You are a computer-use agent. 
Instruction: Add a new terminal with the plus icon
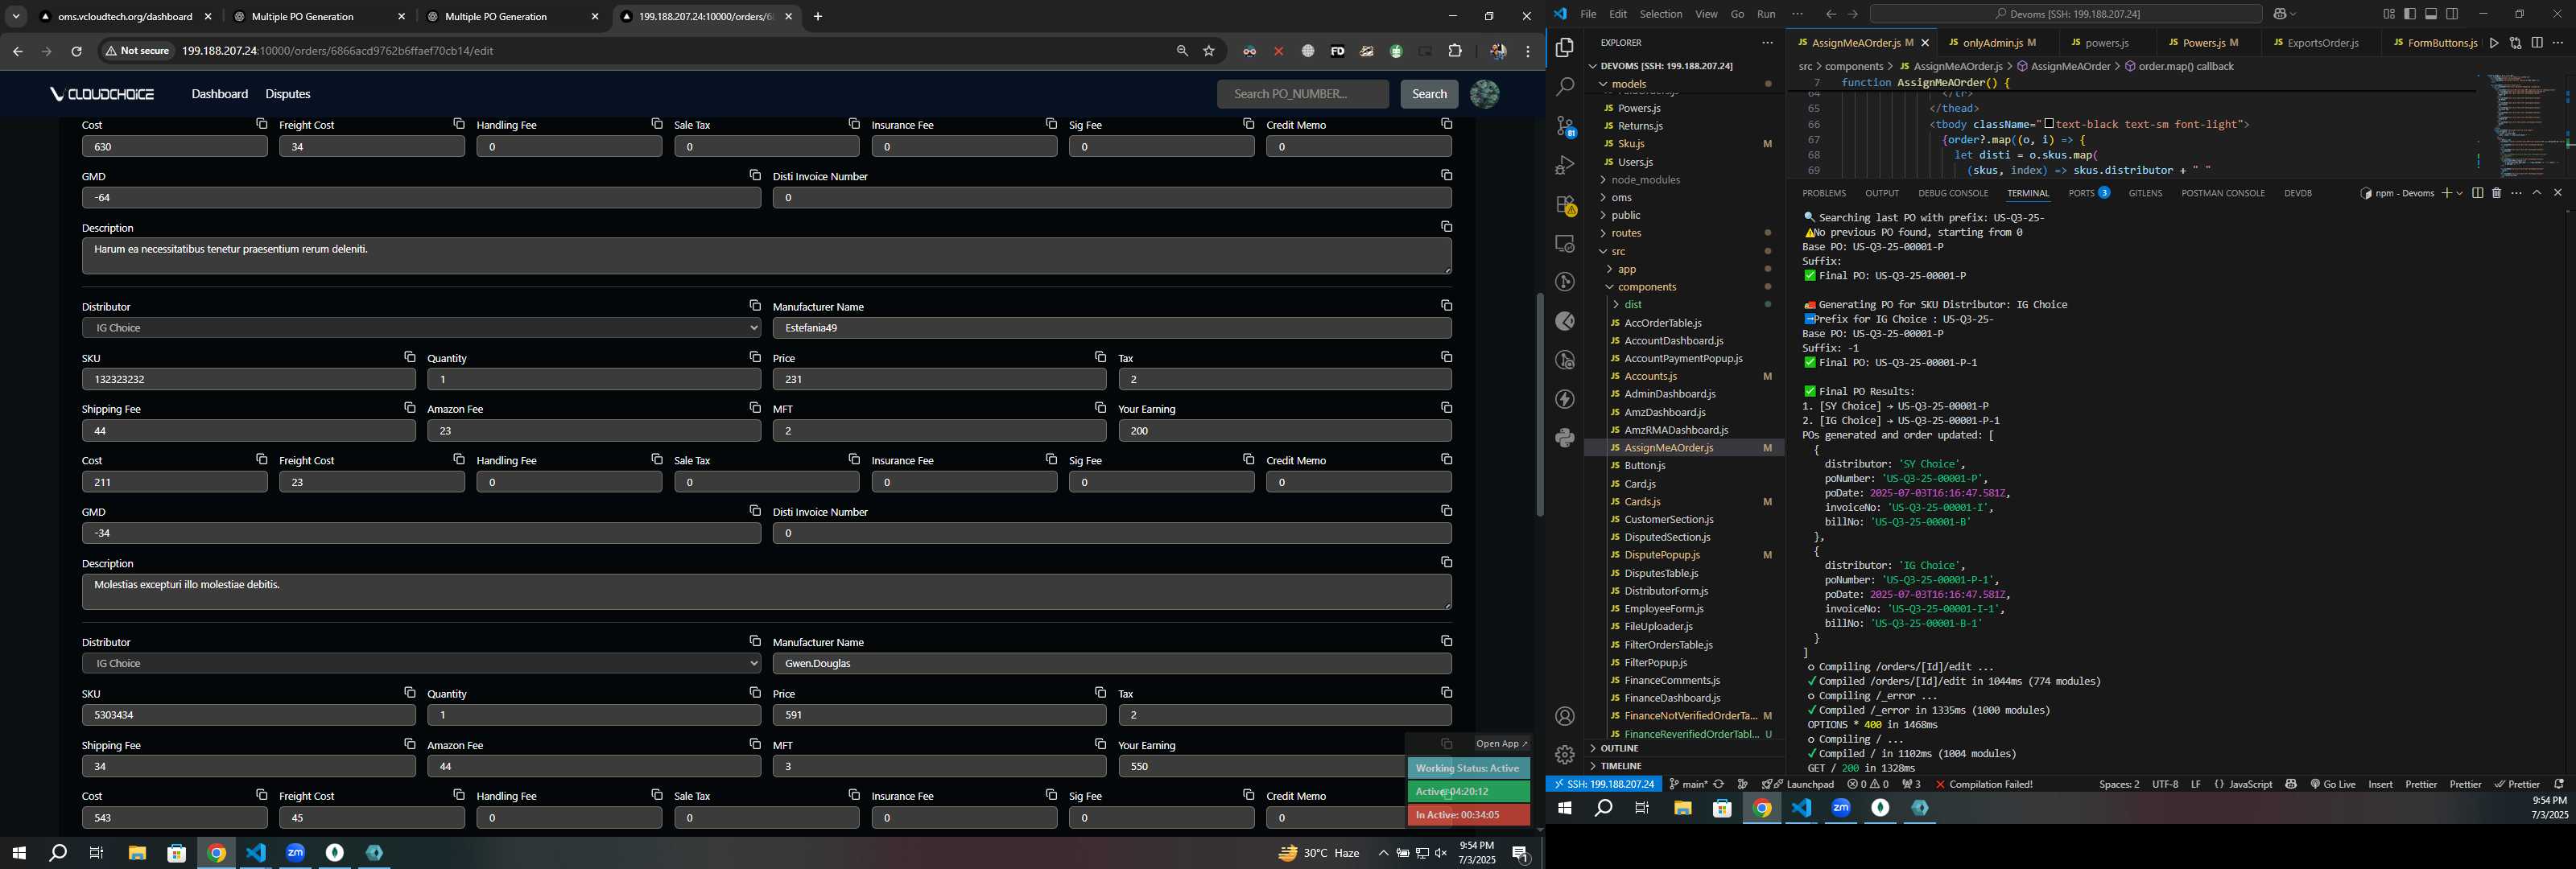(x=2446, y=193)
